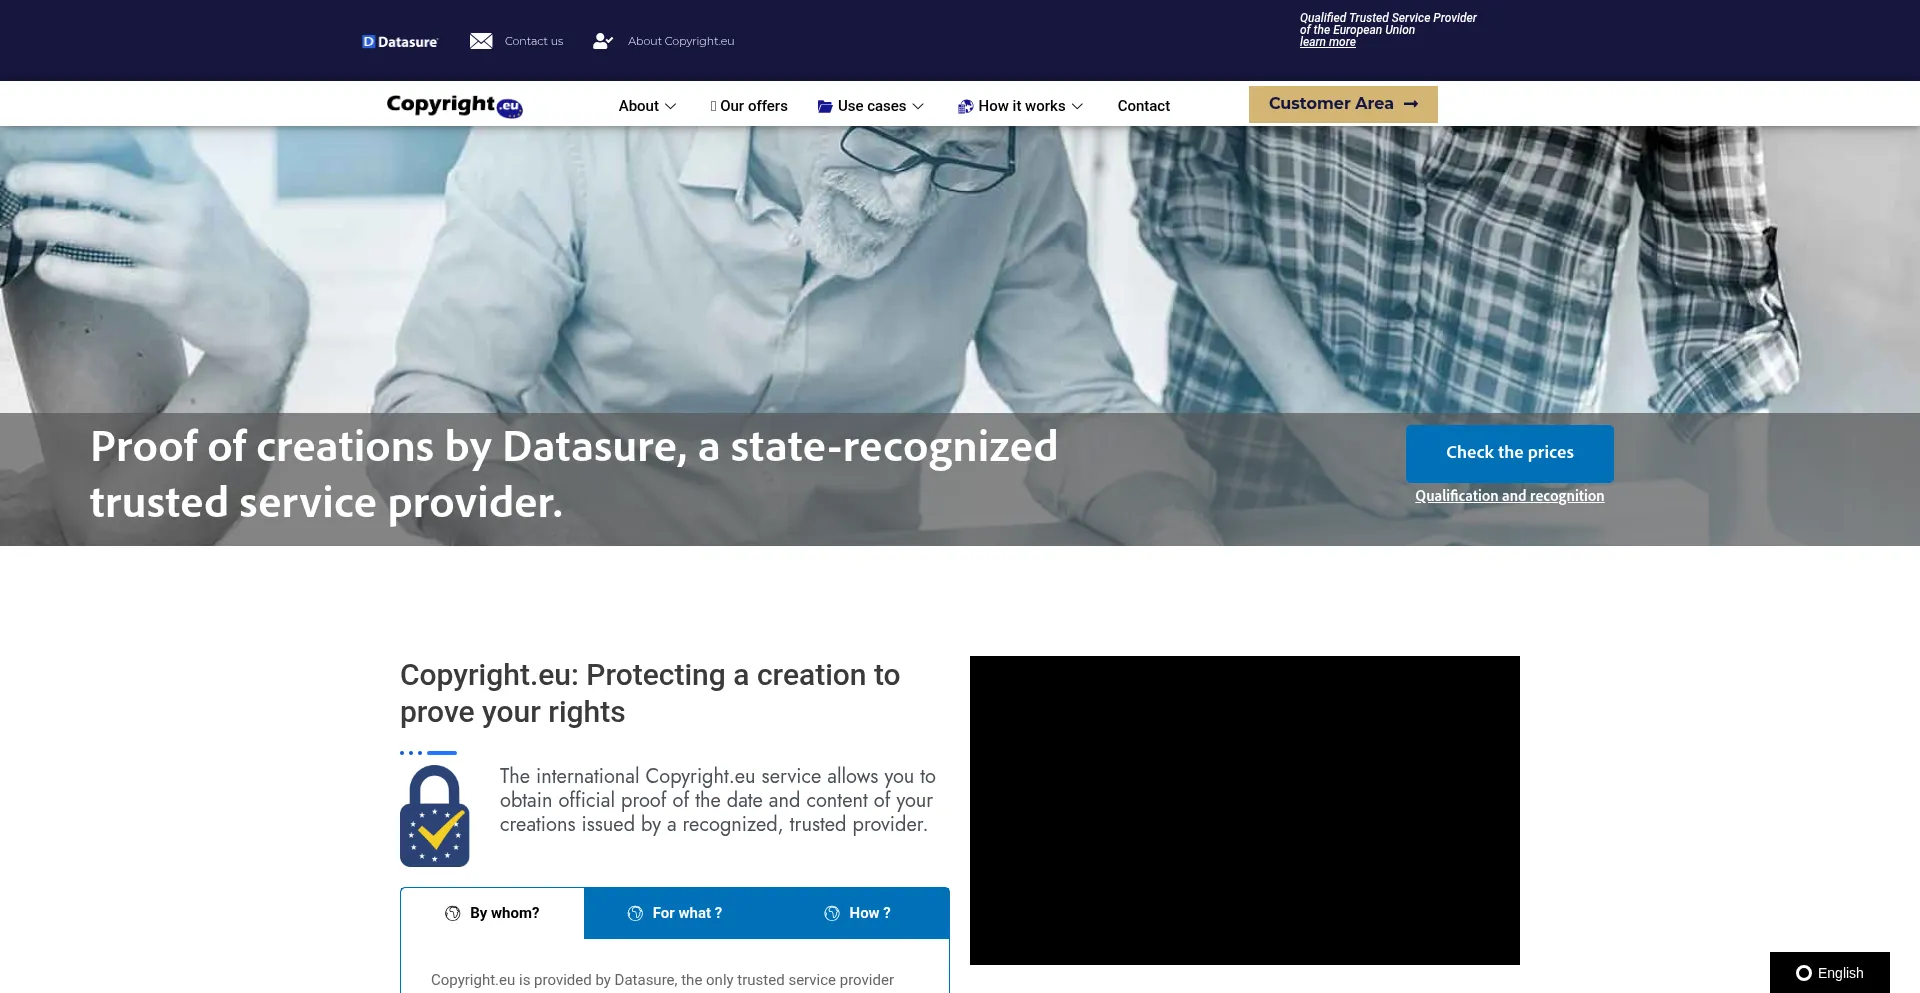Click the EU padlock checkmark badge

[x=435, y=816]
